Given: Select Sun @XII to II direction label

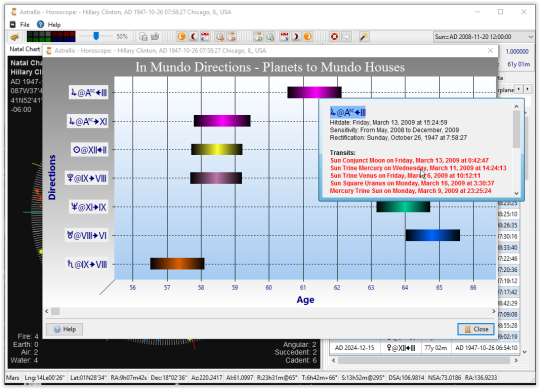Looking at the screenshot, I should coord(90,150).
